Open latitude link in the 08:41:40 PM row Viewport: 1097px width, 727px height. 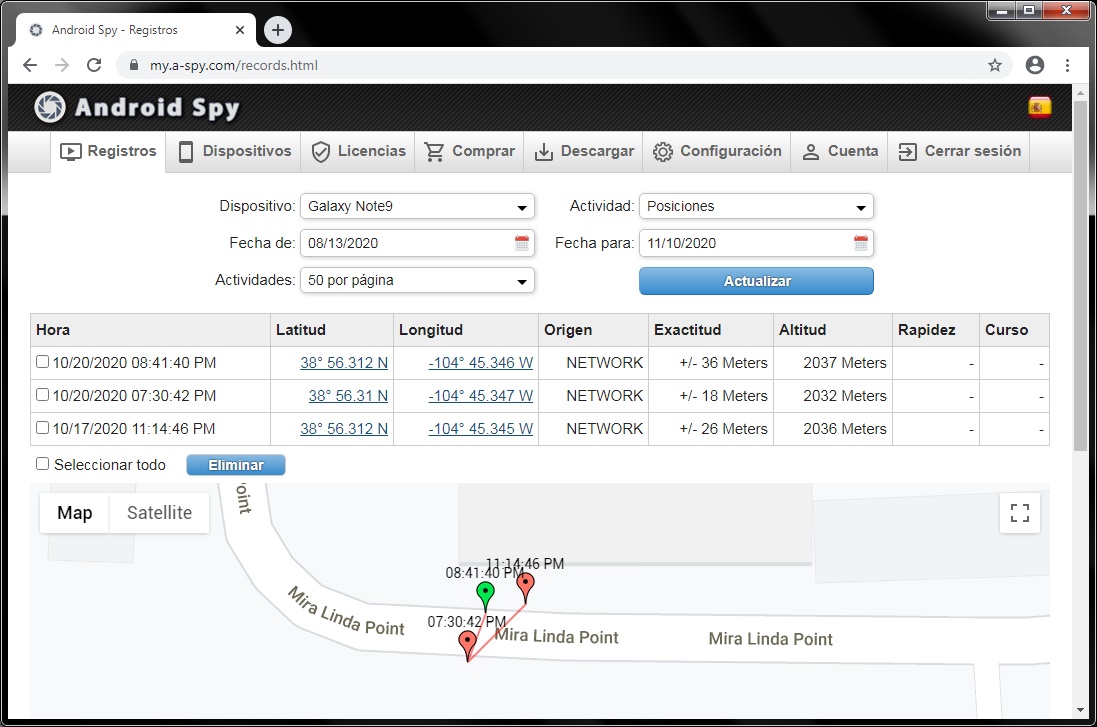[x=344, y=363]
